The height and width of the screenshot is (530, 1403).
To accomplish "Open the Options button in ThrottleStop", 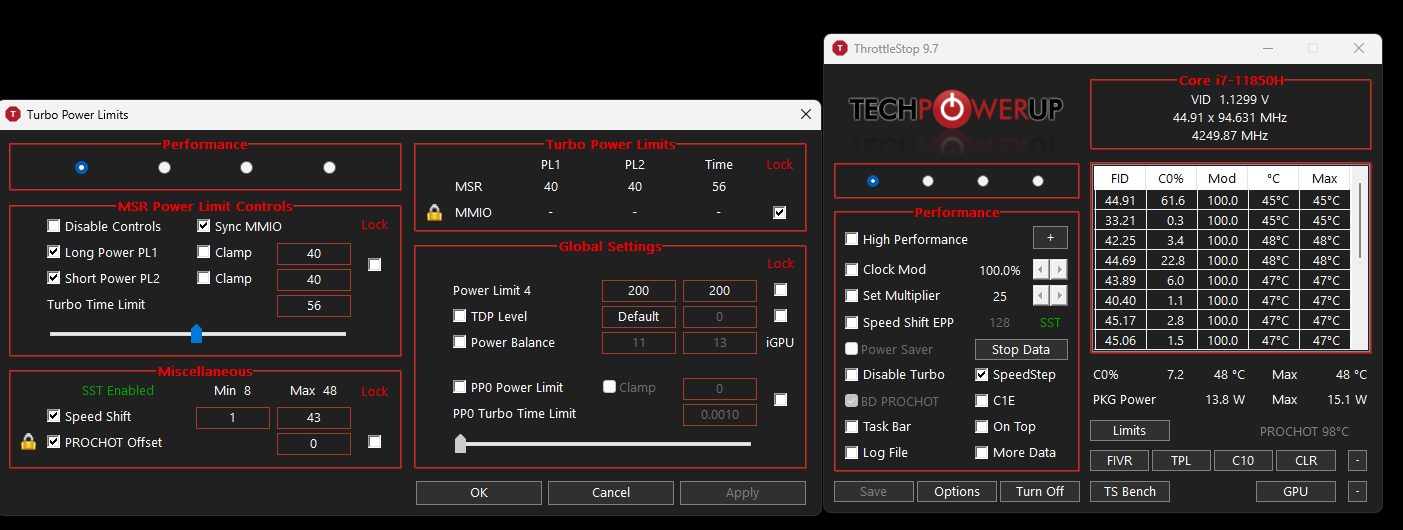I will [x=957, y=491].
